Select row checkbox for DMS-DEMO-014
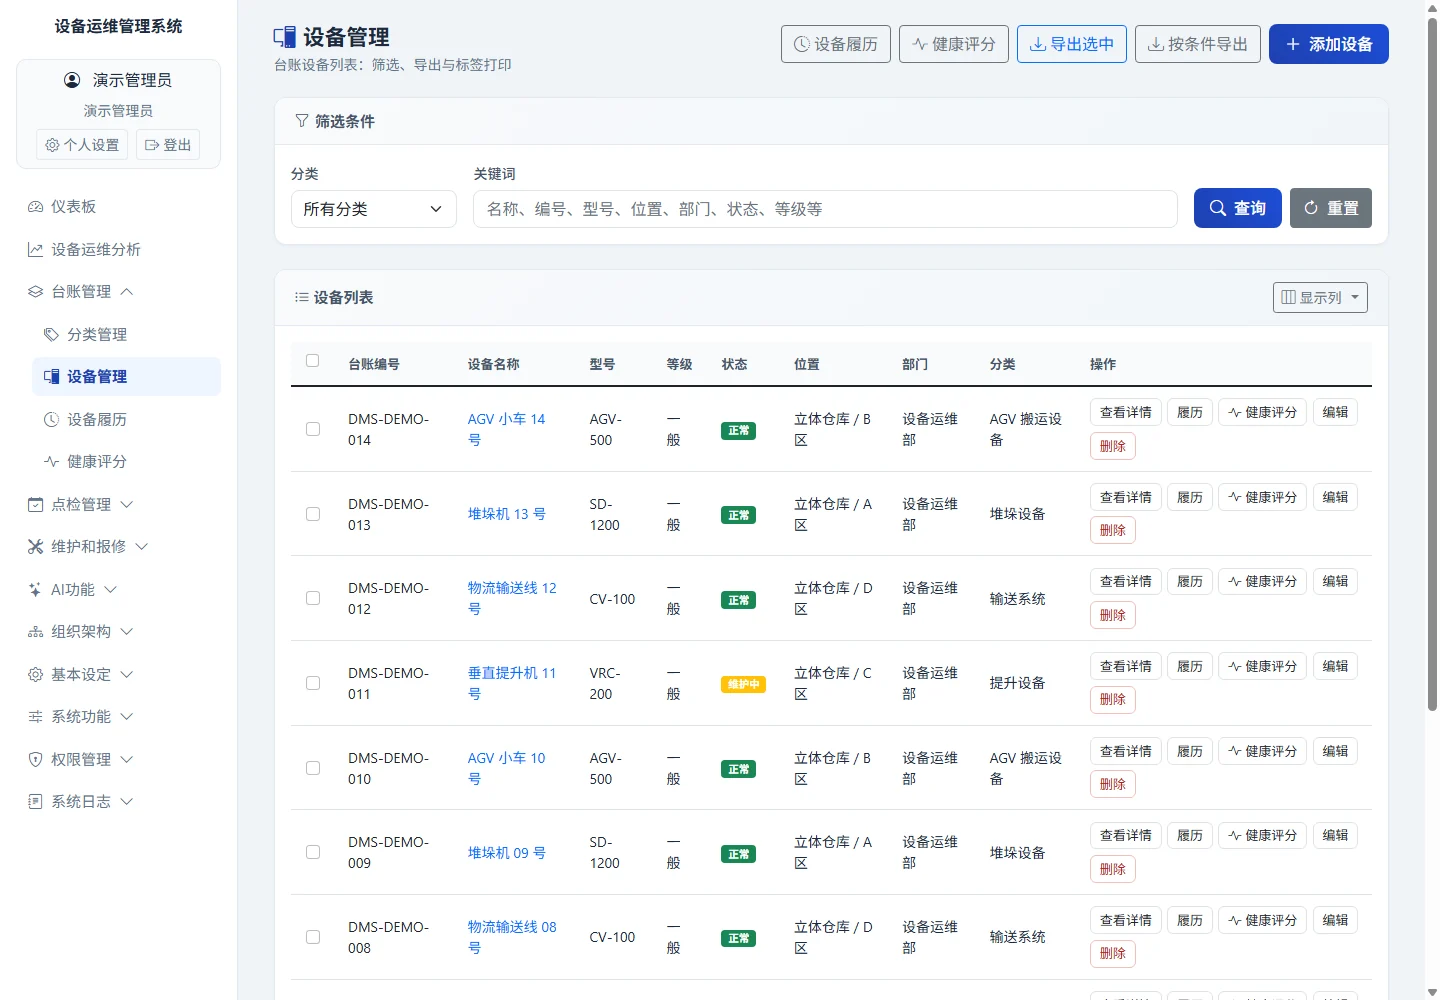Screen dimensions: 1440x1000 [313, 429]
